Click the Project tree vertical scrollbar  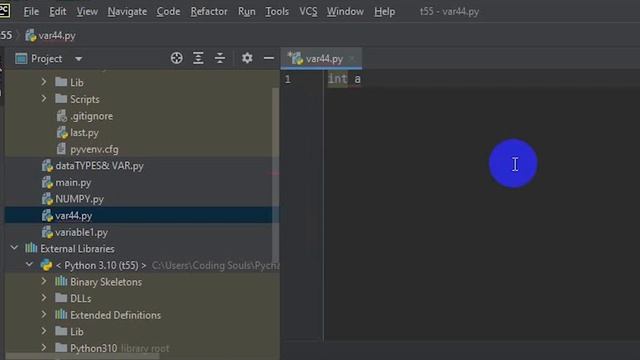point(276,176)
